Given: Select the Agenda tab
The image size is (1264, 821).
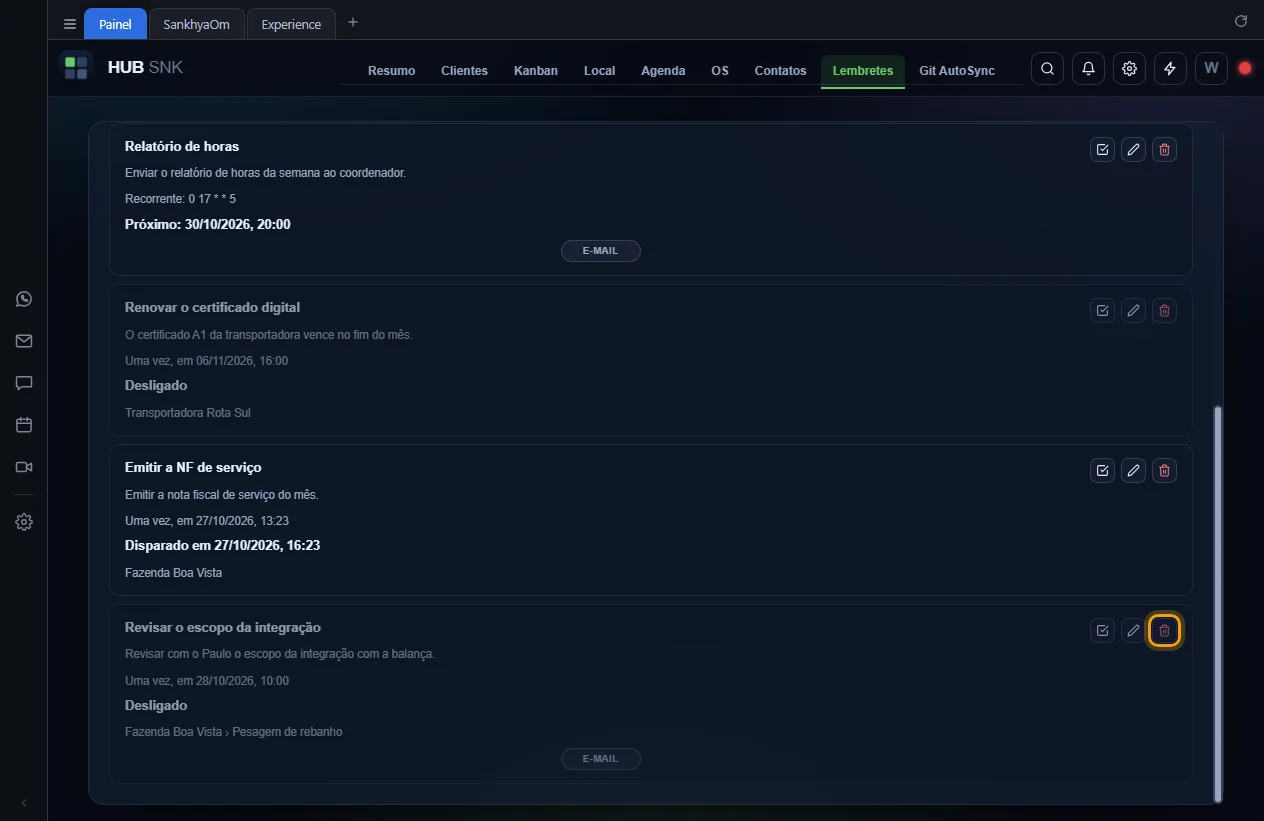Looking at the screenshot, I should click(663, 71).
